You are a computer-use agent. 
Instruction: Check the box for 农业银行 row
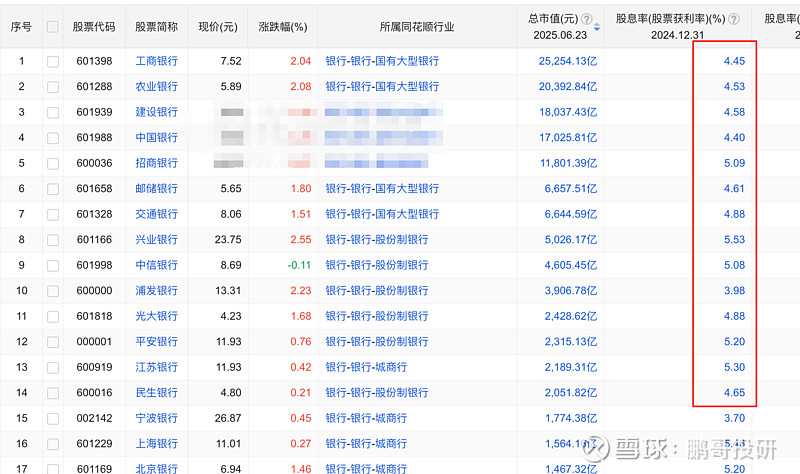(53, 87)
